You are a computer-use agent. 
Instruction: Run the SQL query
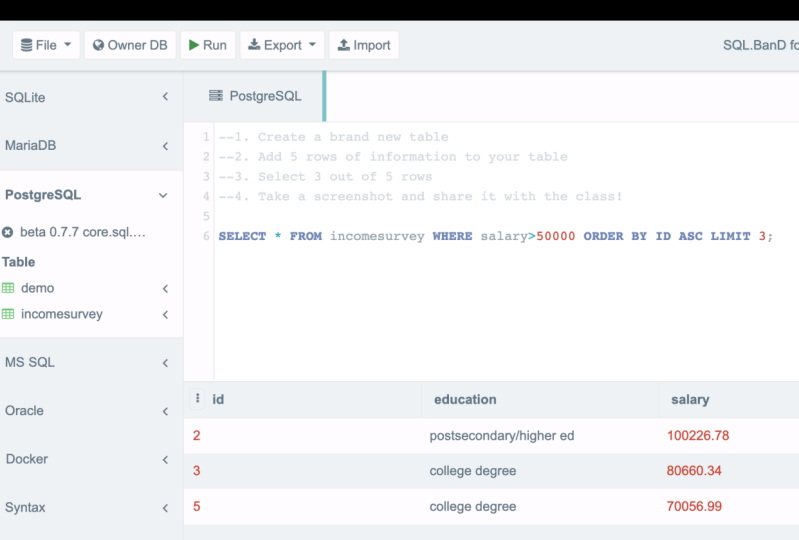(208, 45)
